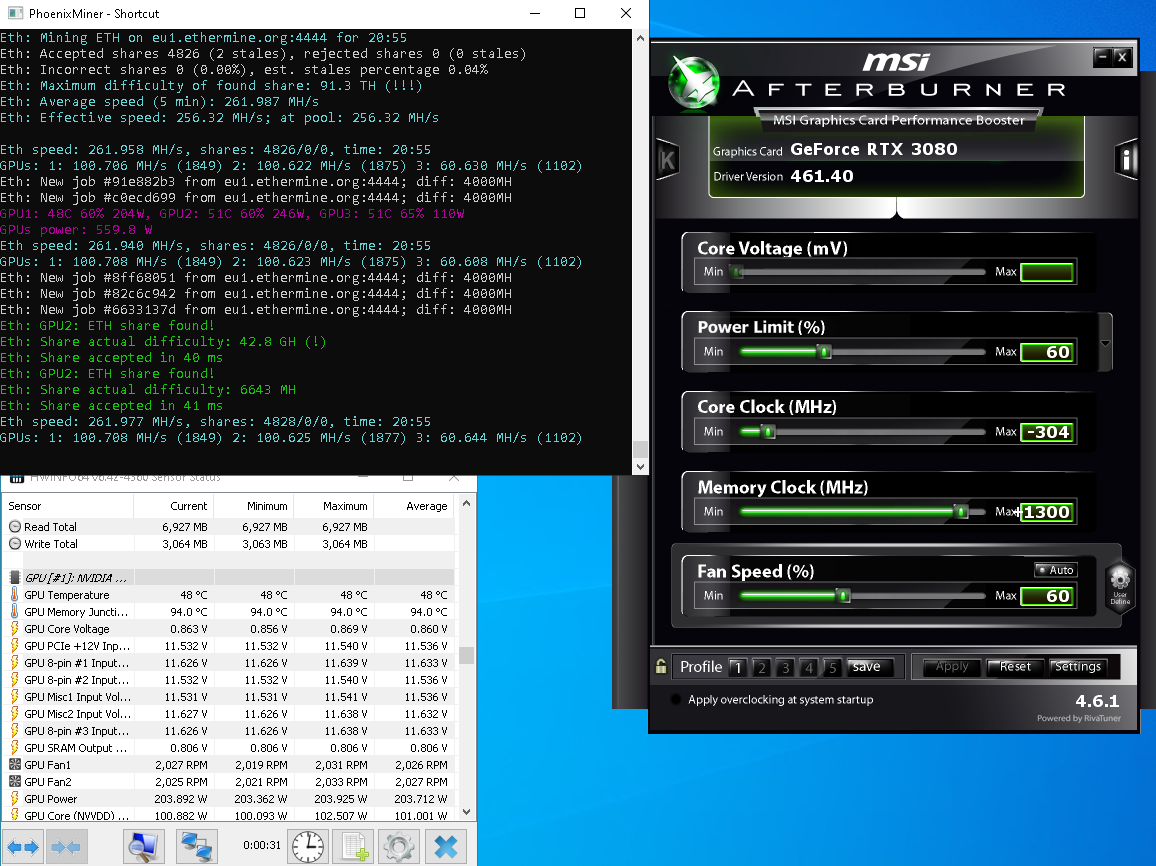Select the Write Total sensor row
The width and height of the screenshot is (1156, 866).
[x=229, y=544]
